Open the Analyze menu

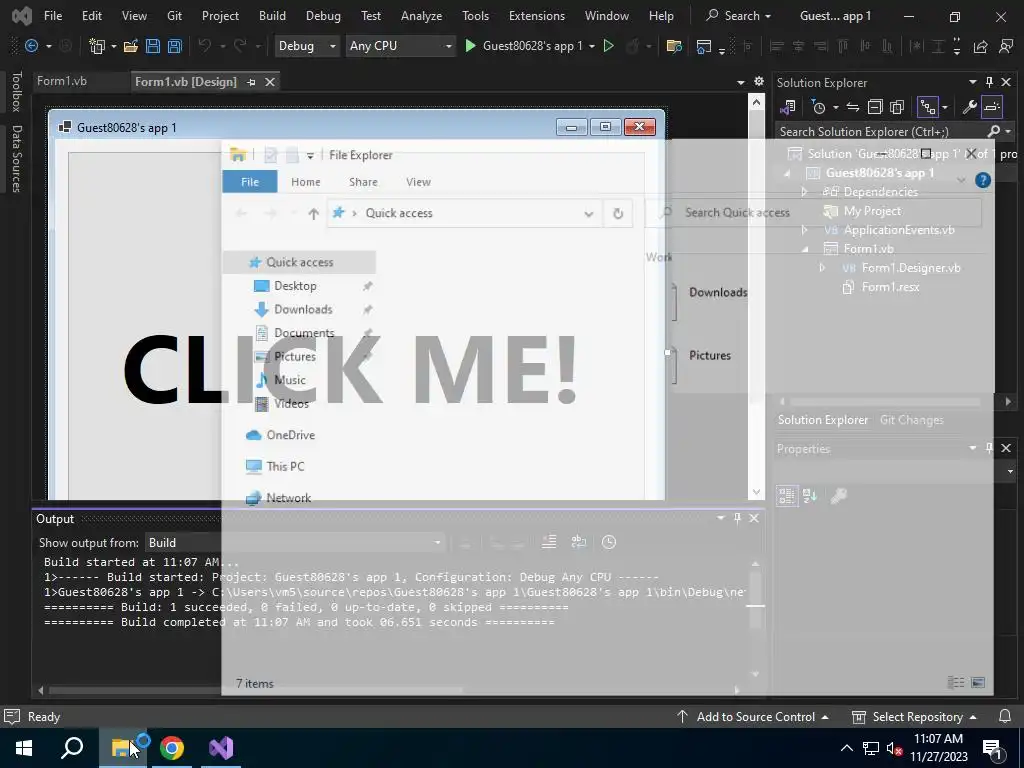click(421, 16)
